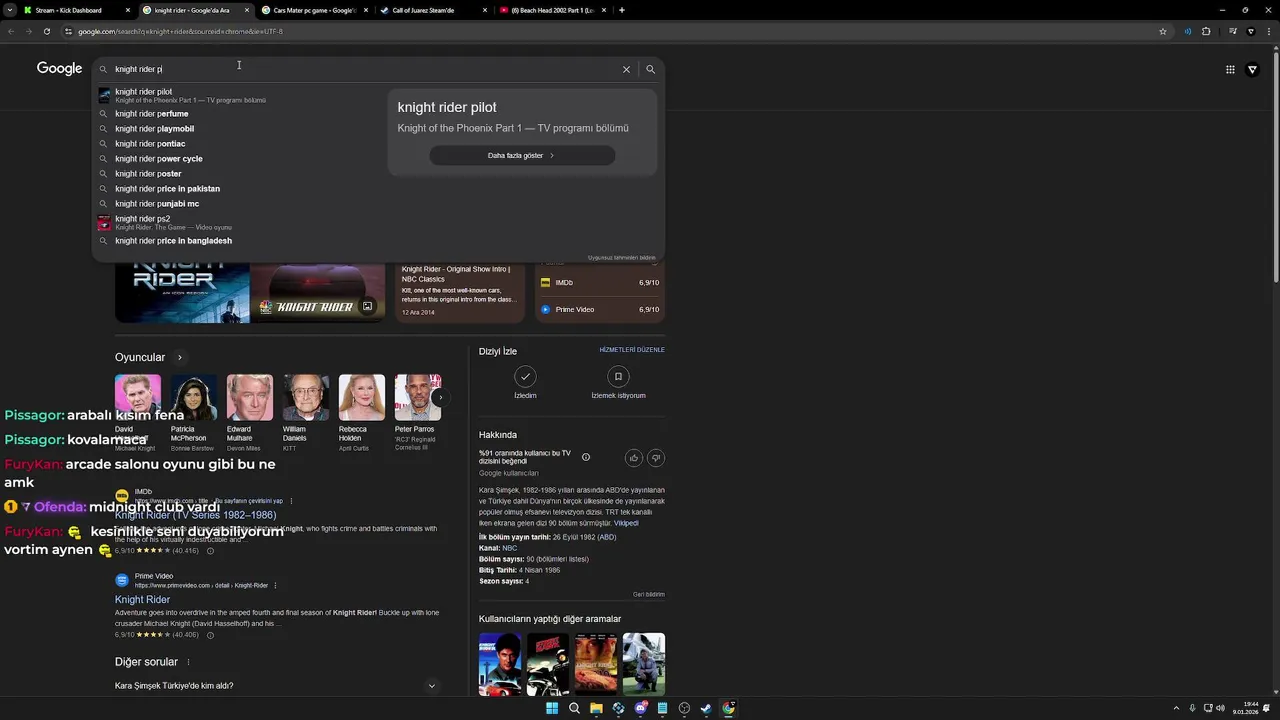
Task: Open the IMDb 6,9/10 rating row
Action: pyautogui.click(x=600, y=283)
